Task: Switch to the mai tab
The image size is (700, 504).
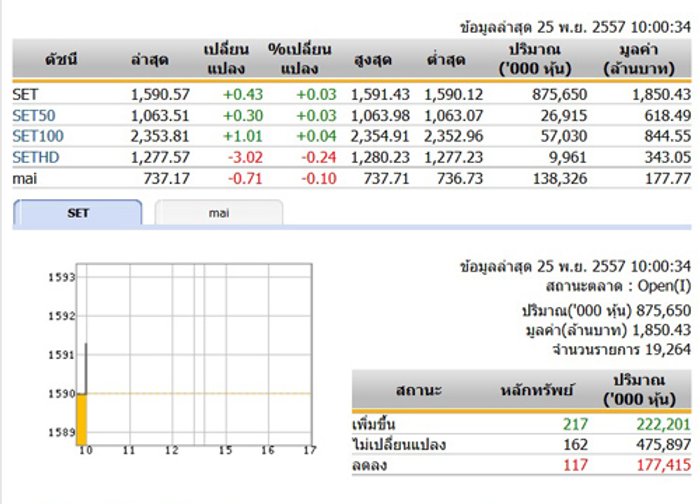Action: tap(219, 213)
